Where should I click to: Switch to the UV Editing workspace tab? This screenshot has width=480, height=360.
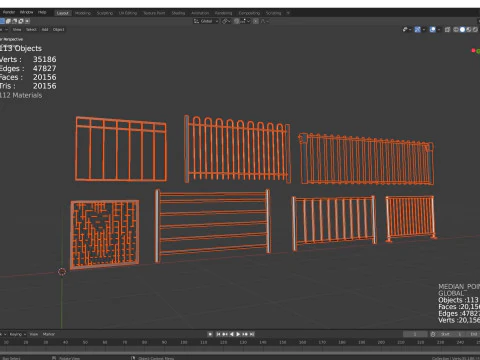[128, 13]
